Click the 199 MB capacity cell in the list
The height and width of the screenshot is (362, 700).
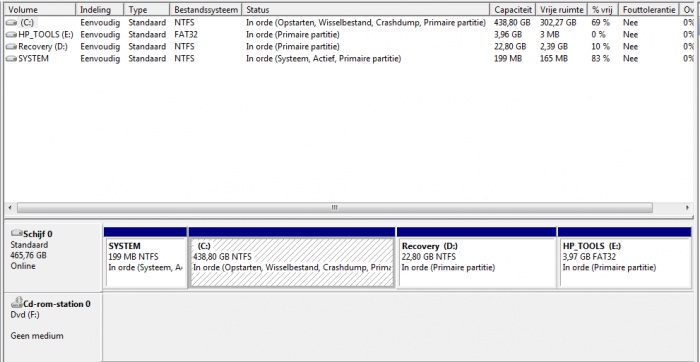(508, 58)
